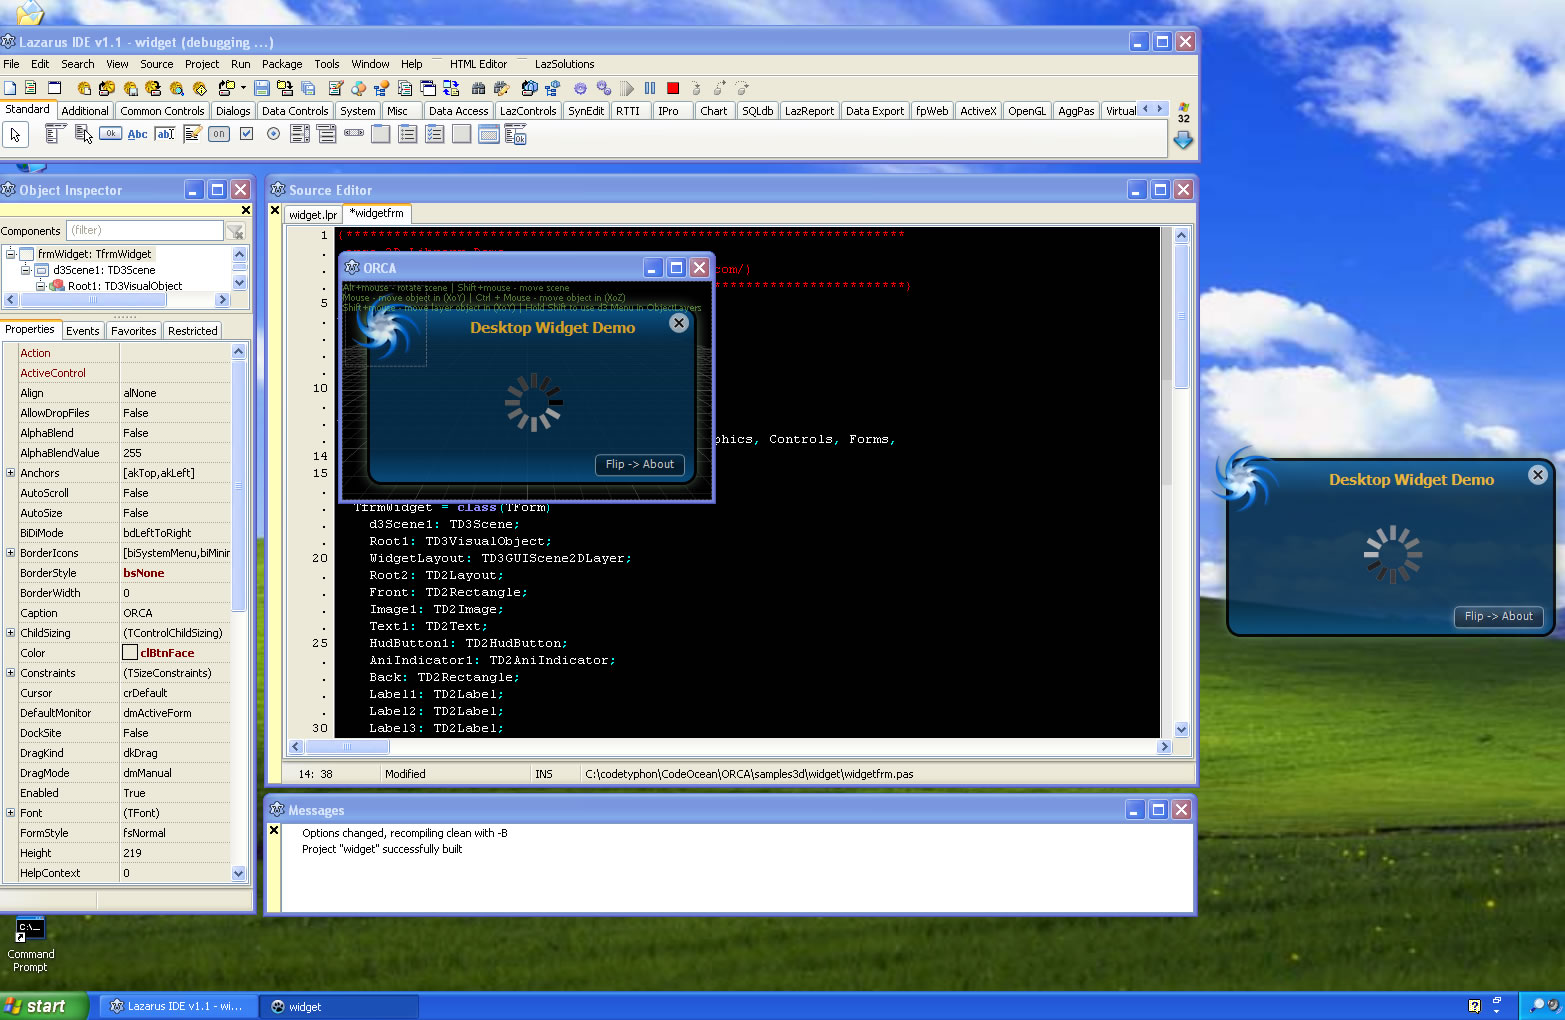Select Root1: TD3VisualObject in component tree

(125, 286)
